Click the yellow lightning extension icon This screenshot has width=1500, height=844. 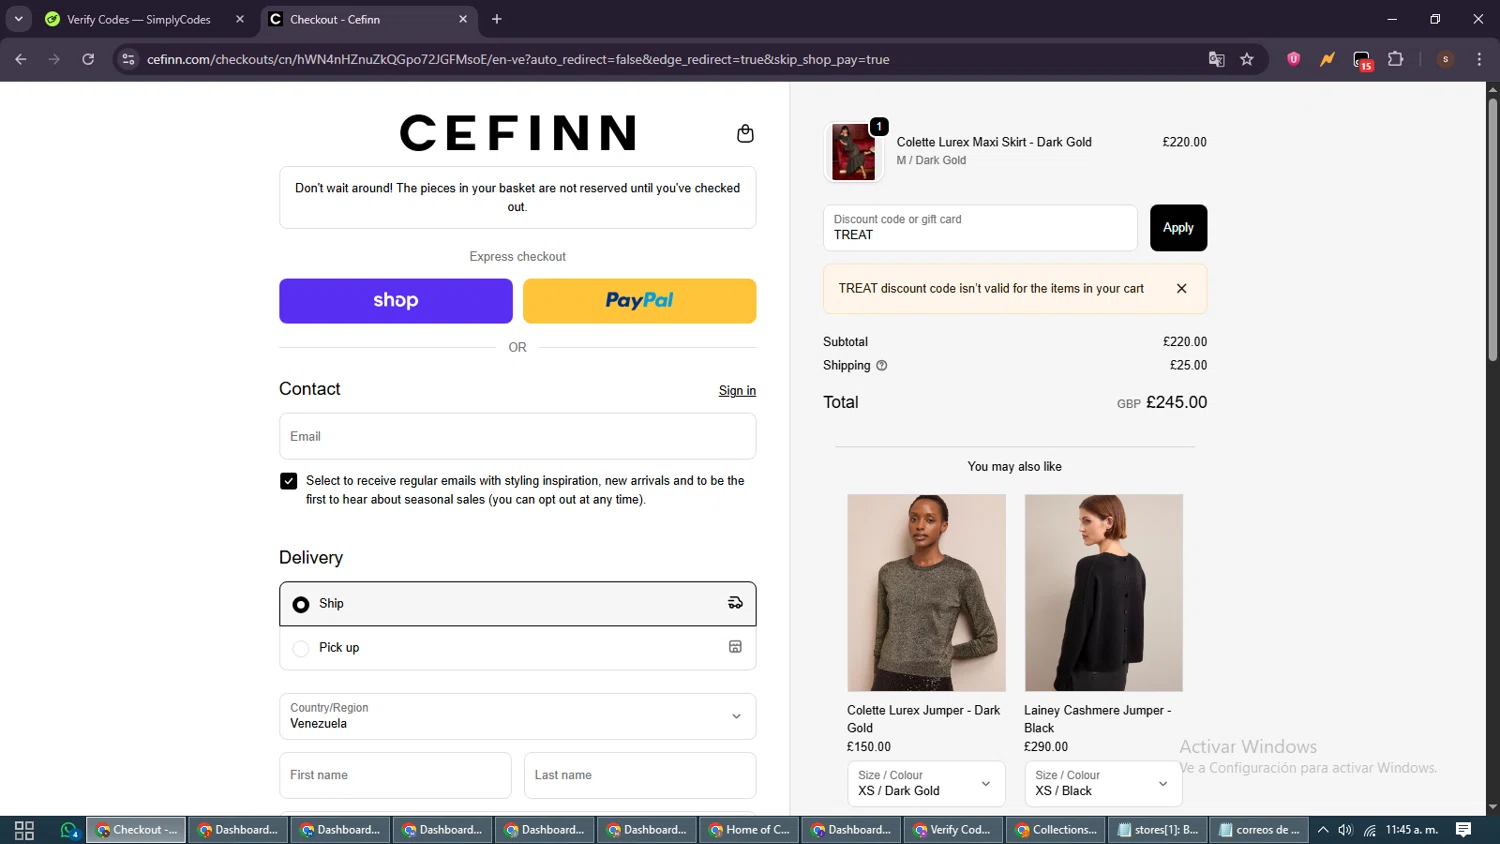coord(1327,59)
